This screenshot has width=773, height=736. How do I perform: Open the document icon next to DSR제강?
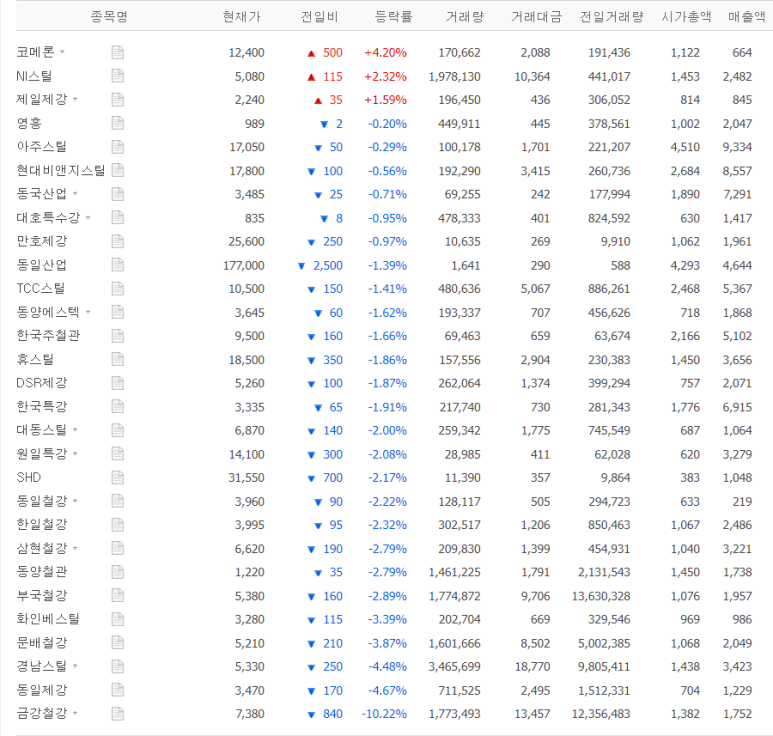point(117,383)
